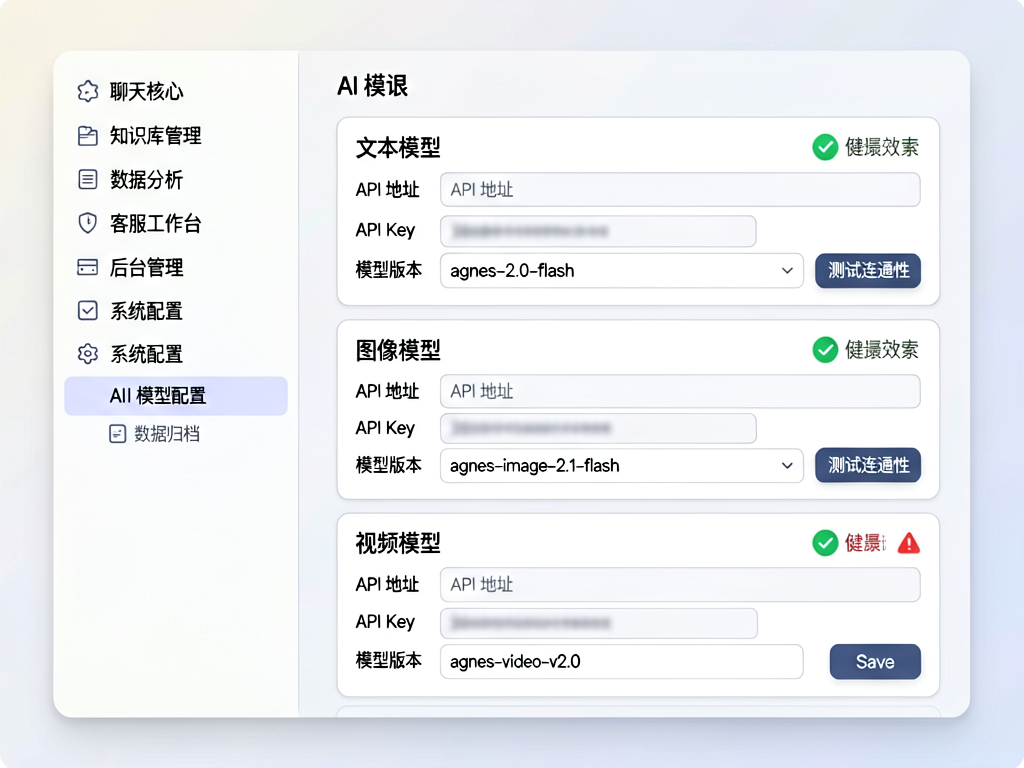1024x768 pixels.
Task: Focus API 地址 field in 图像模型
Action: [x=680, y=391]
